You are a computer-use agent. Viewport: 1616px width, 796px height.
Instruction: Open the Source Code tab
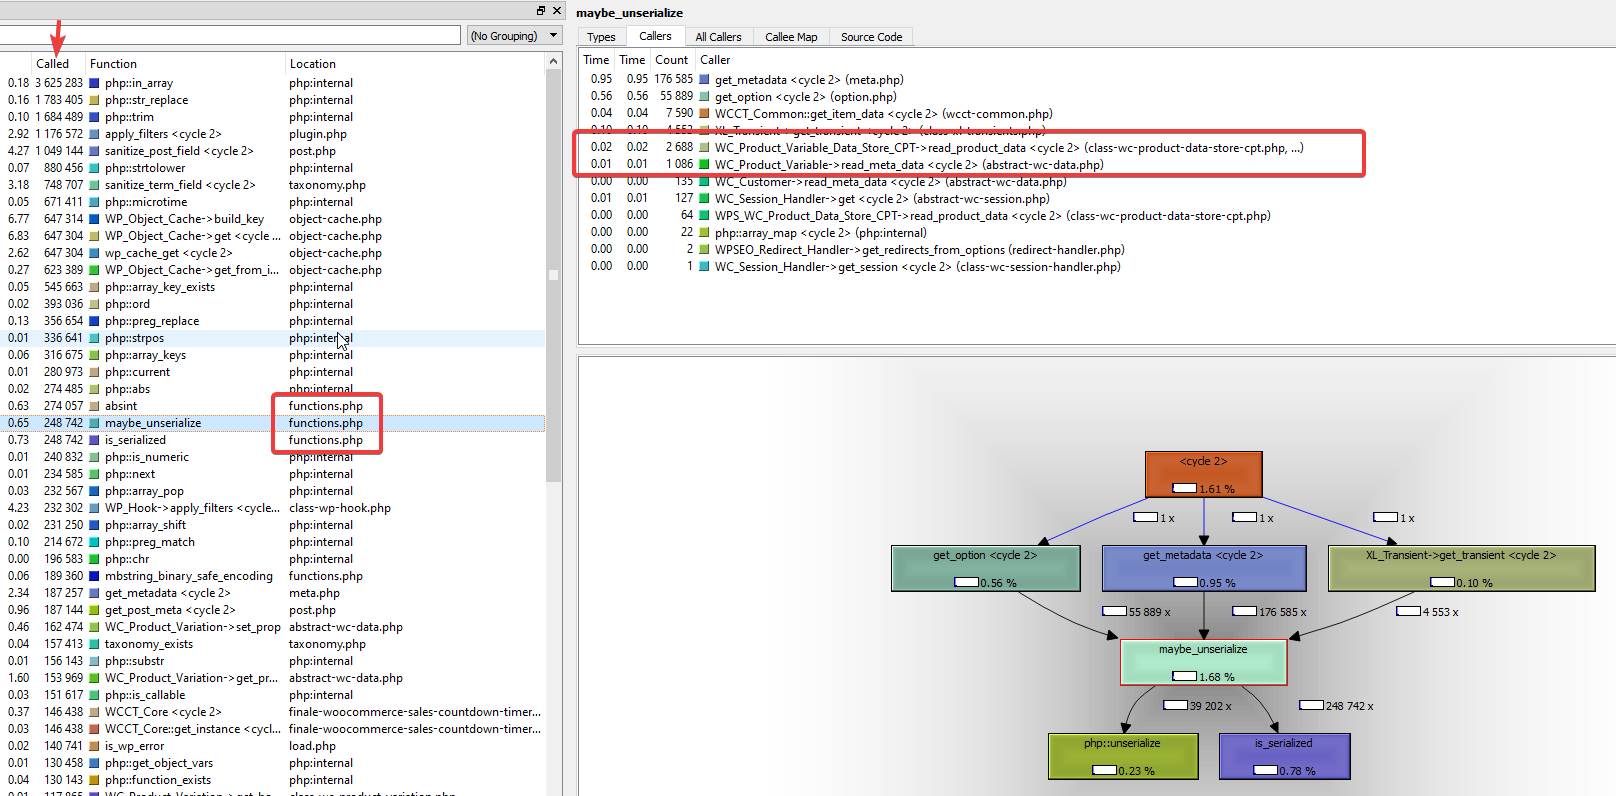[x=871, y=37]
